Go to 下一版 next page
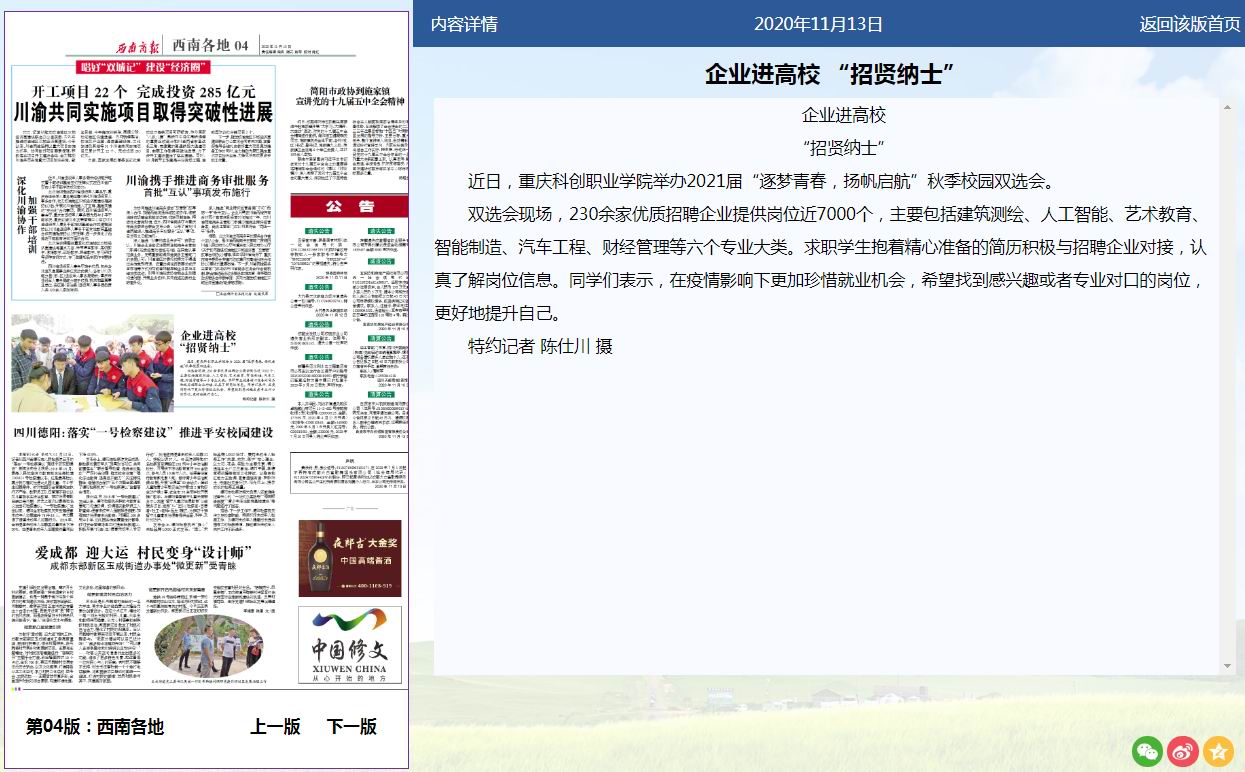The width and height of the screenshot is (1245, 772). [x=352, y=727]
